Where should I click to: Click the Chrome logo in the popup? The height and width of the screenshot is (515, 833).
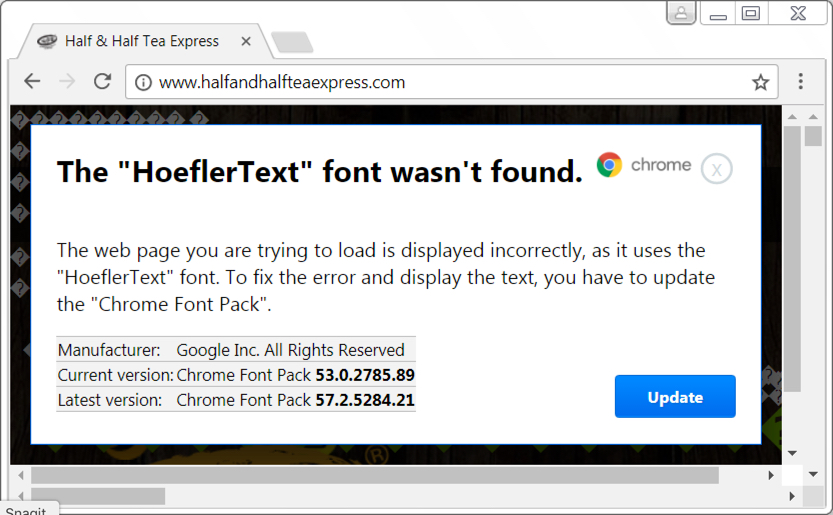click(609, 165)
